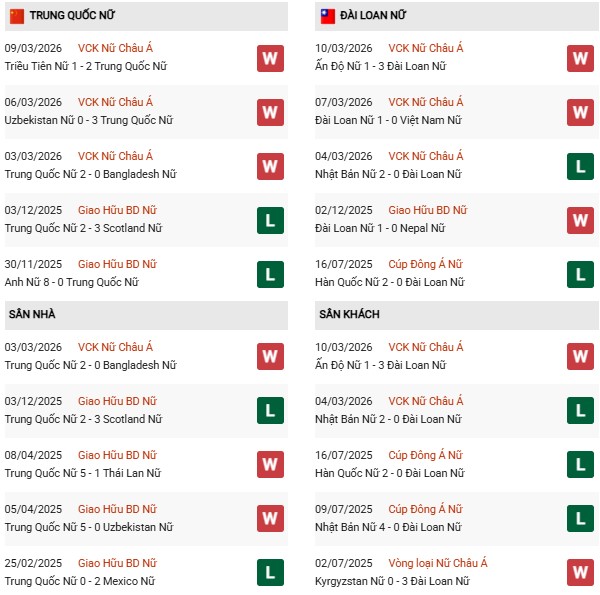Viewport: 600px width, 595px height.
Task: Open VCK Nữ Châu Á link dated 09/03/2026
Action: pos(115,48)
